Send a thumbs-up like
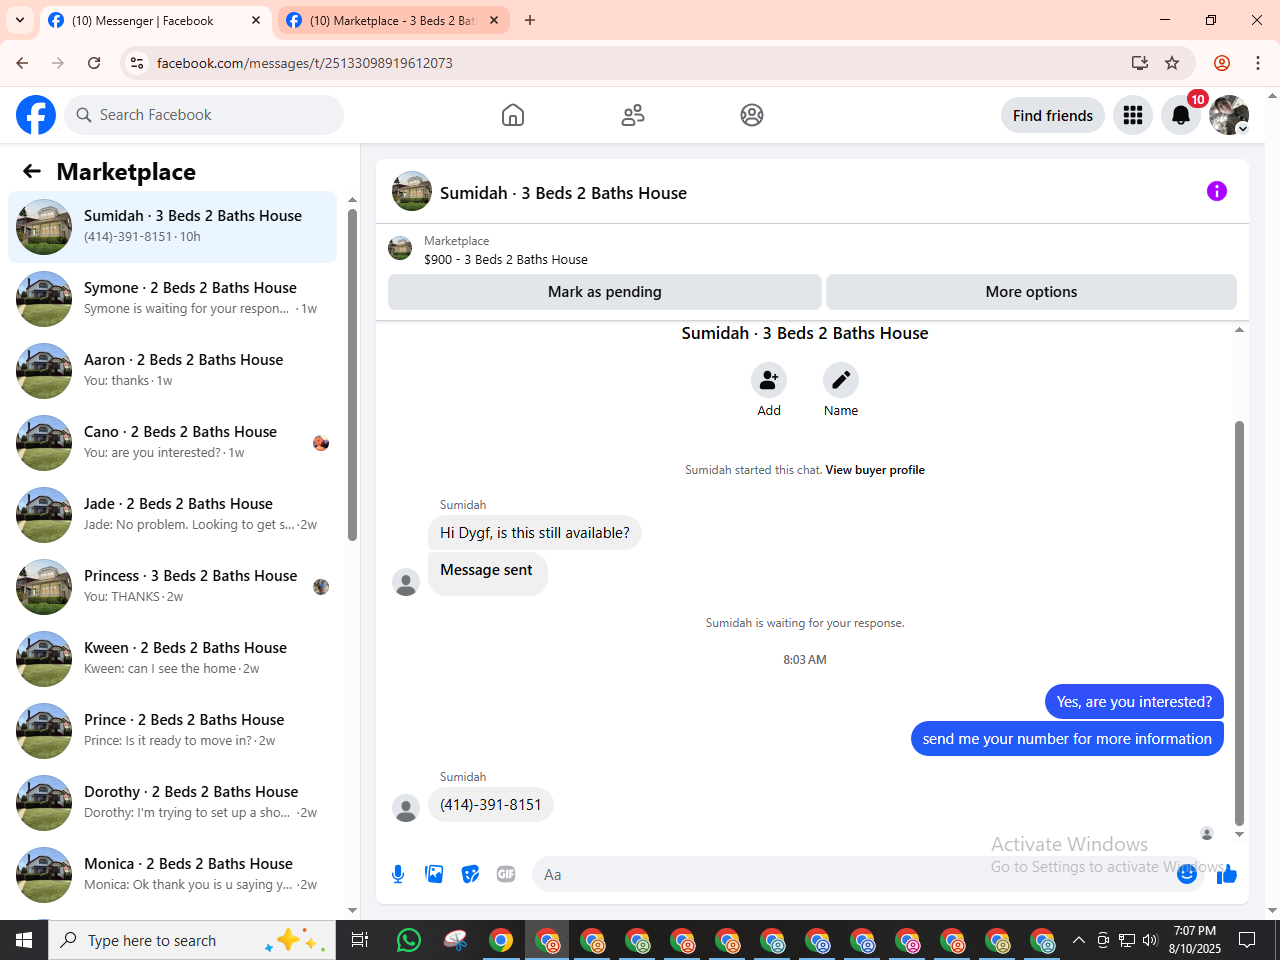The image size is (1280, 960). click(x=1227, y=875)
